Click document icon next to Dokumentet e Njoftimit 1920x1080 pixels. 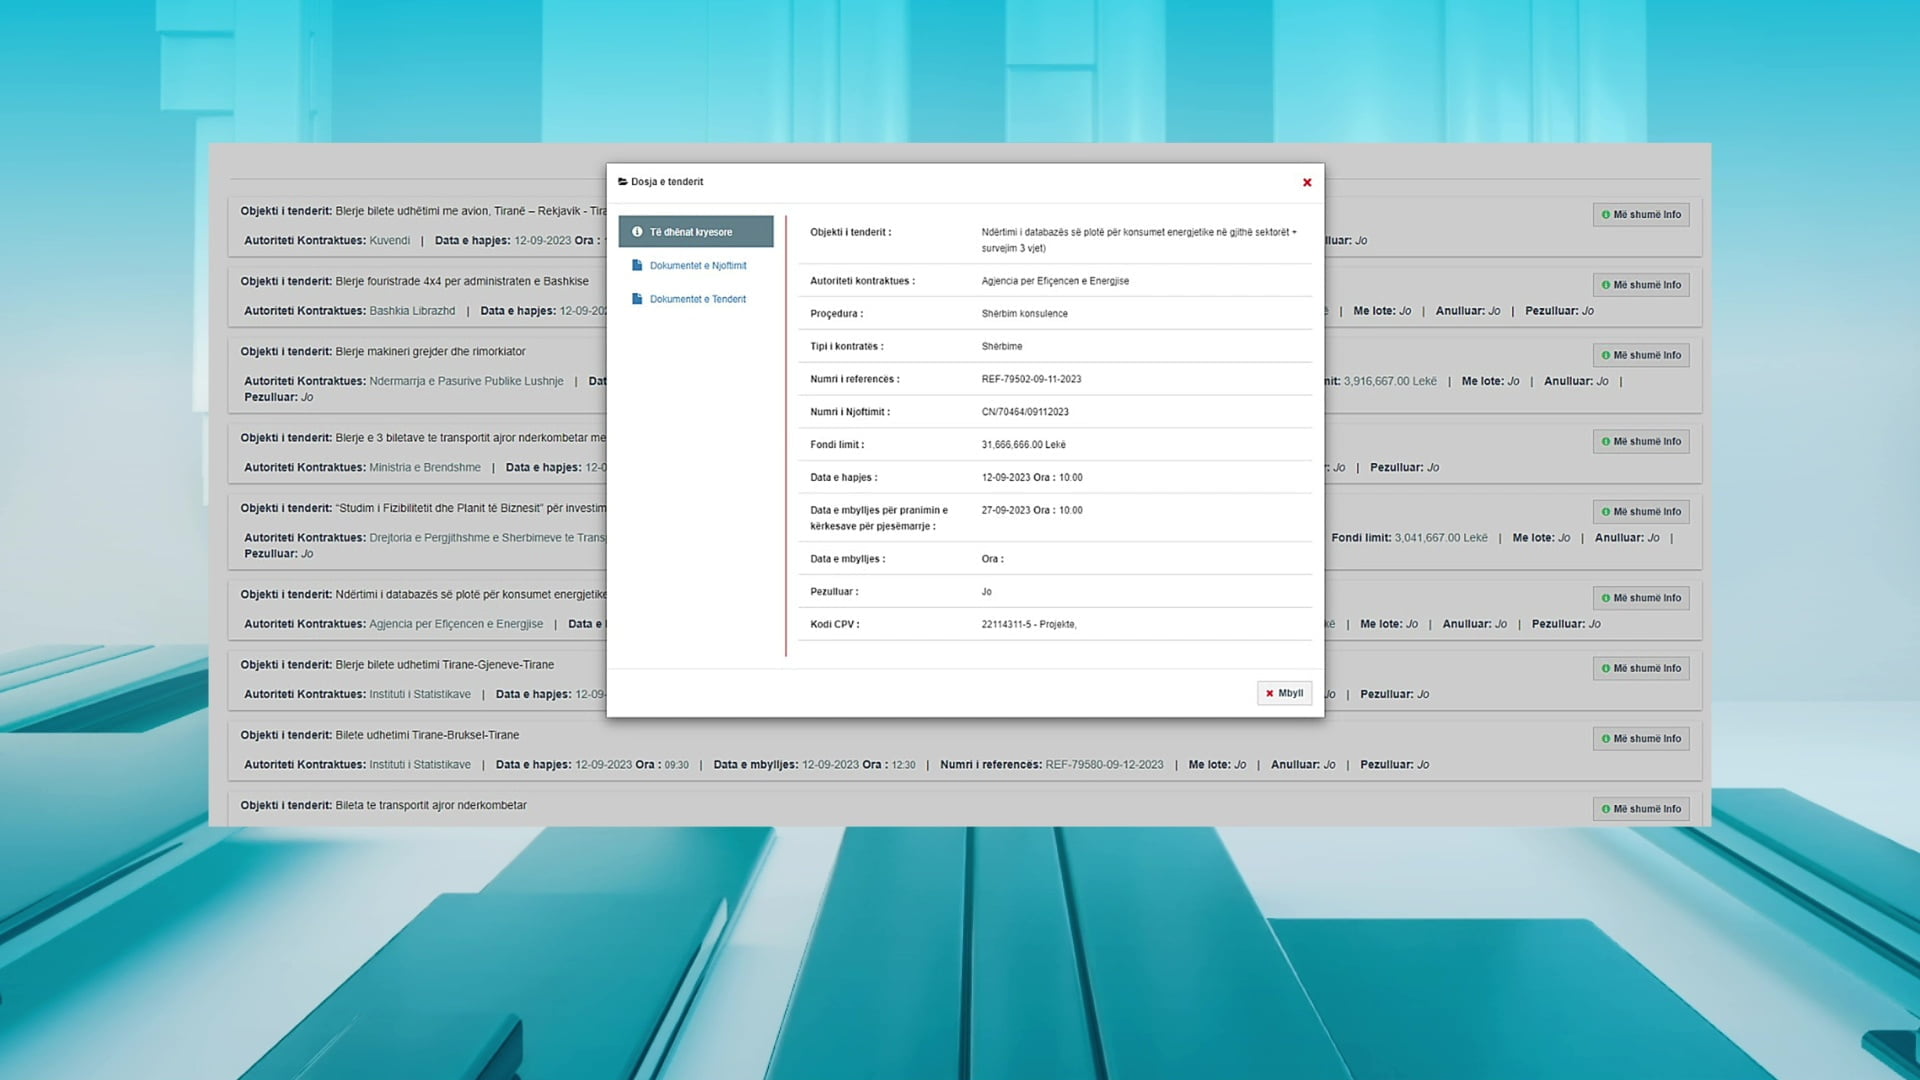[637, 266]
